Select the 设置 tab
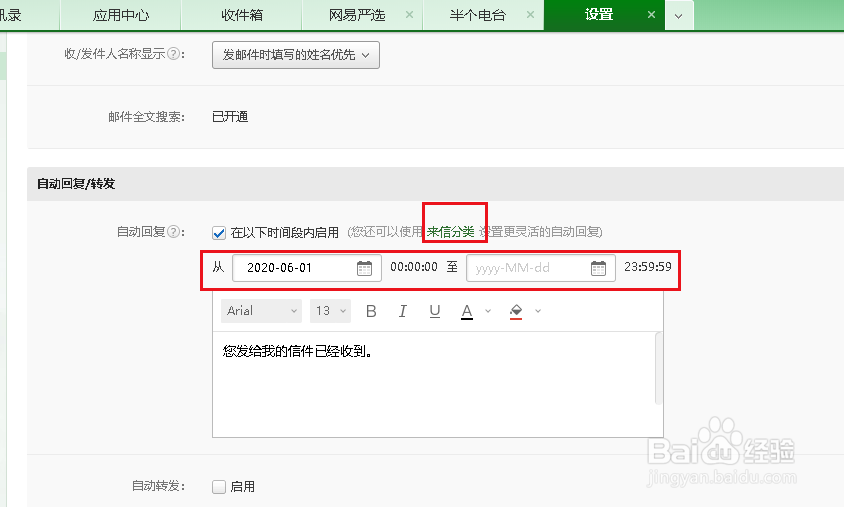844x507 pixels. tap(599, 15)
